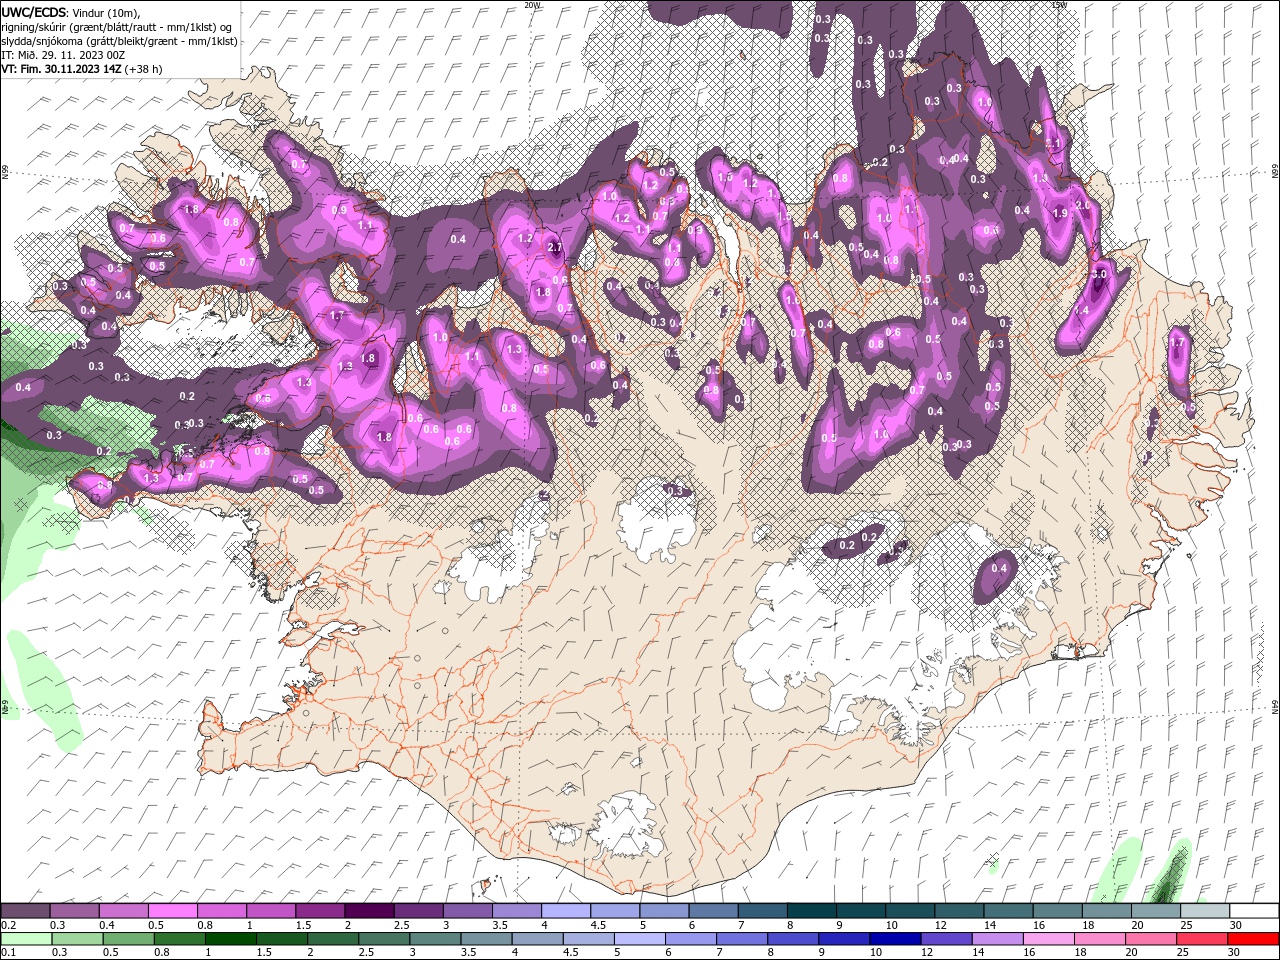
Task: Click the UWC/ECDS title text
Action: 34,12
